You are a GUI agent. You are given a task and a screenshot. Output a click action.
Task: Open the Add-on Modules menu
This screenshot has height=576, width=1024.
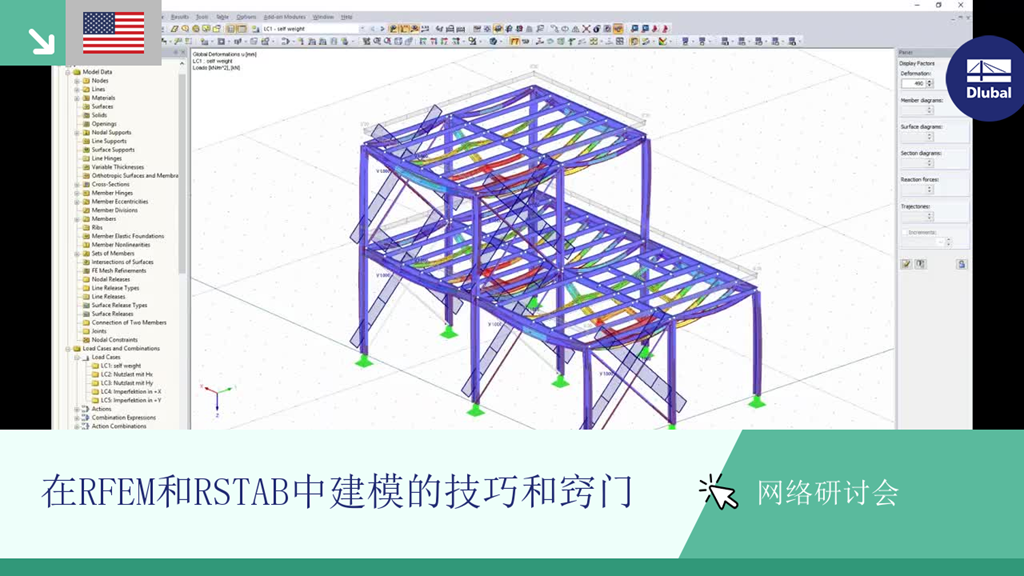click(284, 17)
